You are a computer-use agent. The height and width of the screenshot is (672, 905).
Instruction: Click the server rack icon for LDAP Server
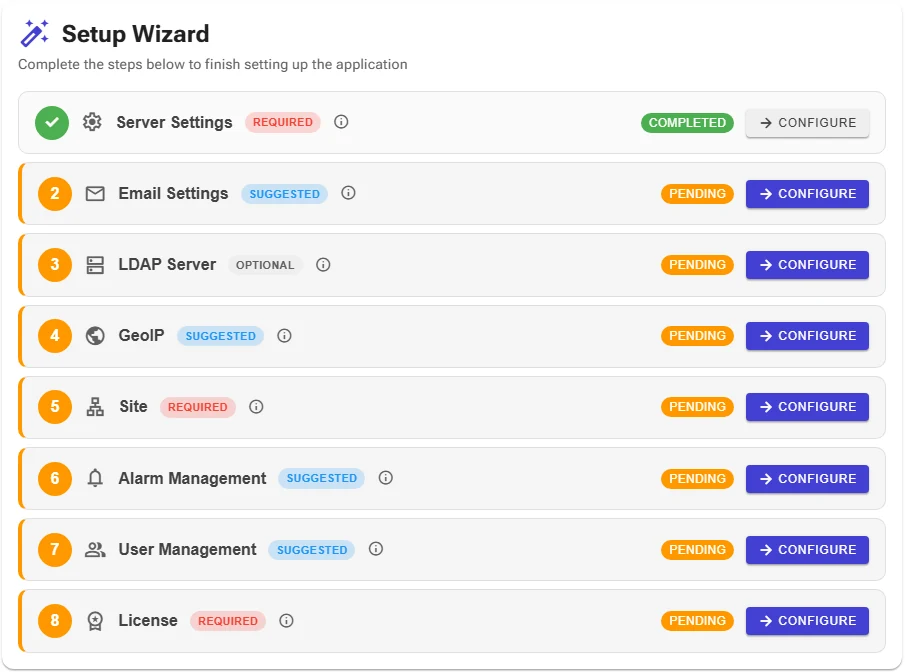[95, 265]
